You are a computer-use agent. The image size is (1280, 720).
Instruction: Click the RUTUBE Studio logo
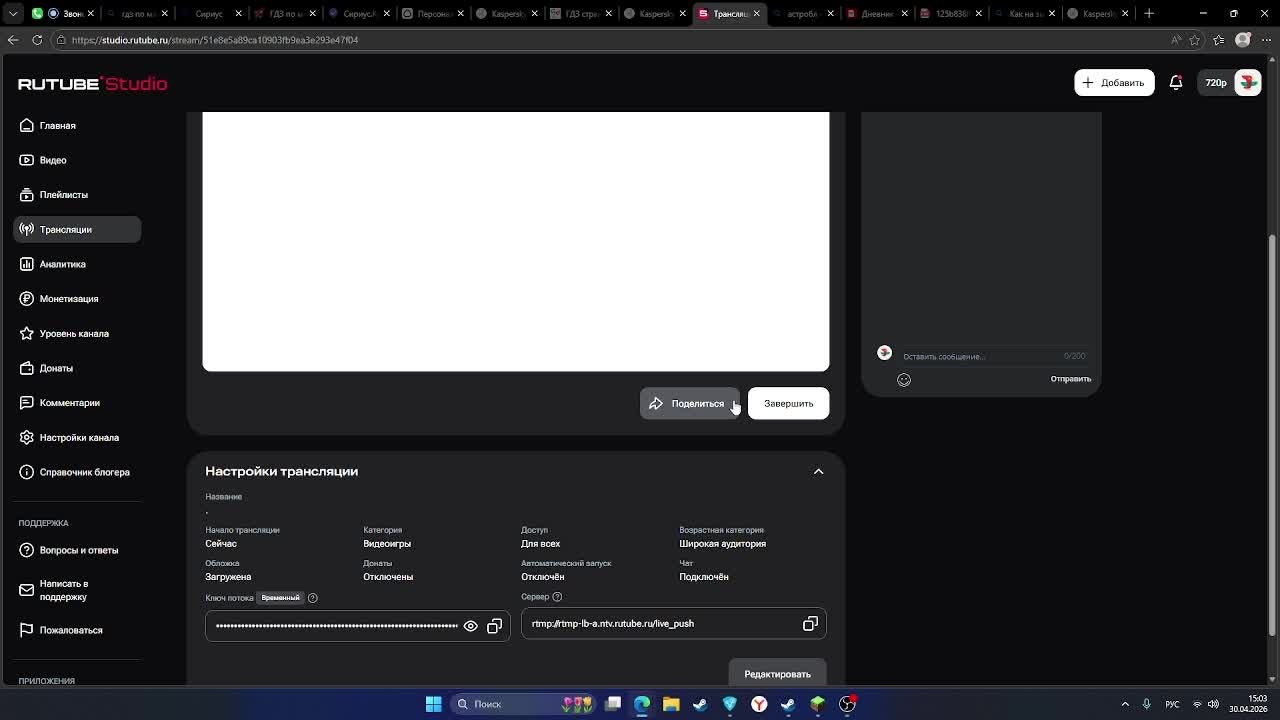click(x=92, y=84)
